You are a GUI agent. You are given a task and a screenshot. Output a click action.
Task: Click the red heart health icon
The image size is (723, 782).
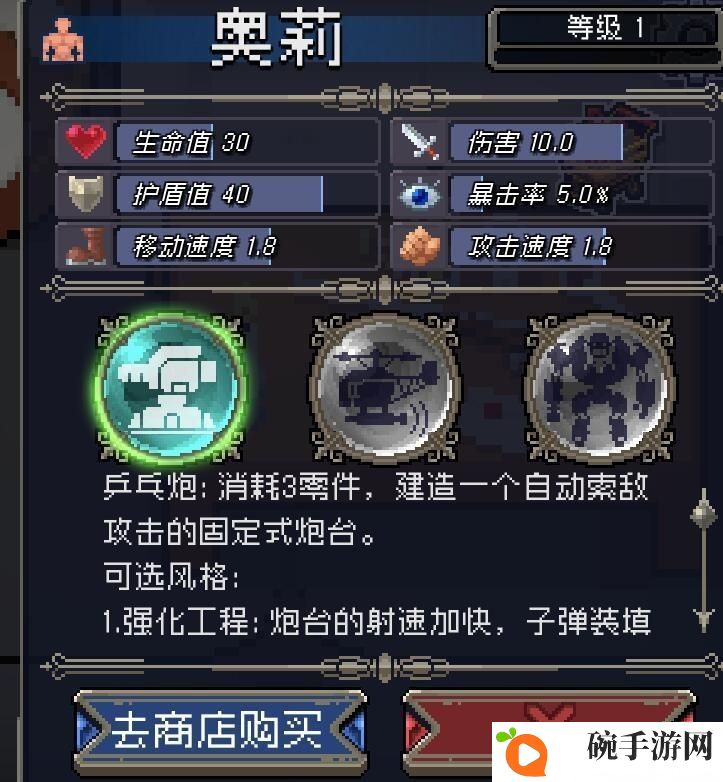[x=86, y=142]
